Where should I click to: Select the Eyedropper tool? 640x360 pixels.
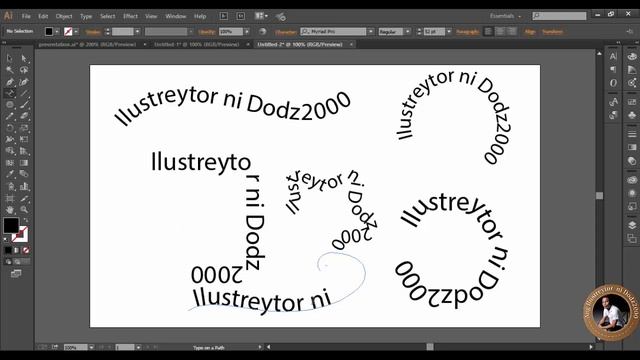[x=10, y=174]
